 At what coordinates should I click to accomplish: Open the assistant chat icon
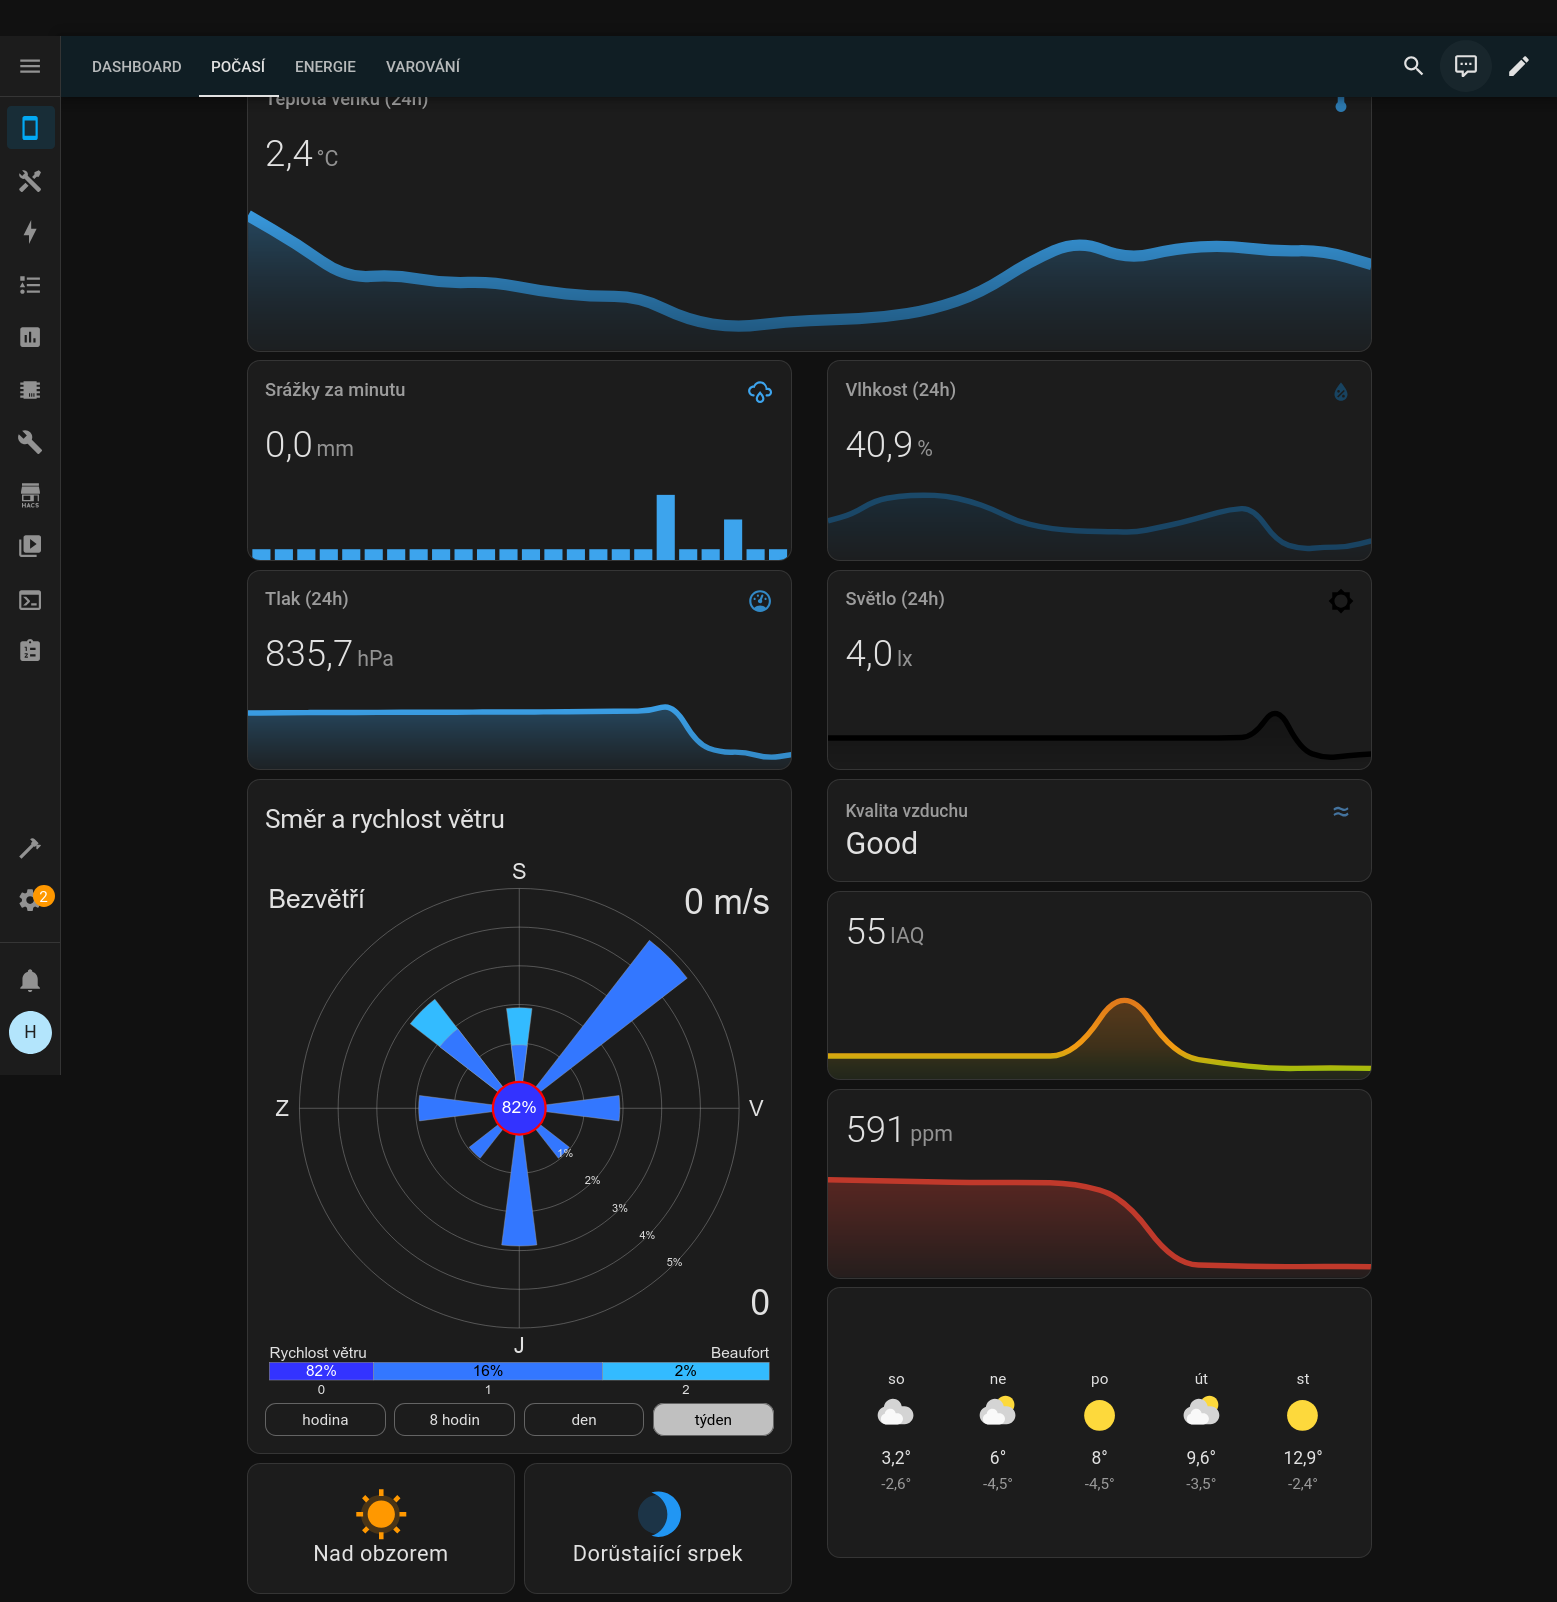(1465, 66)
